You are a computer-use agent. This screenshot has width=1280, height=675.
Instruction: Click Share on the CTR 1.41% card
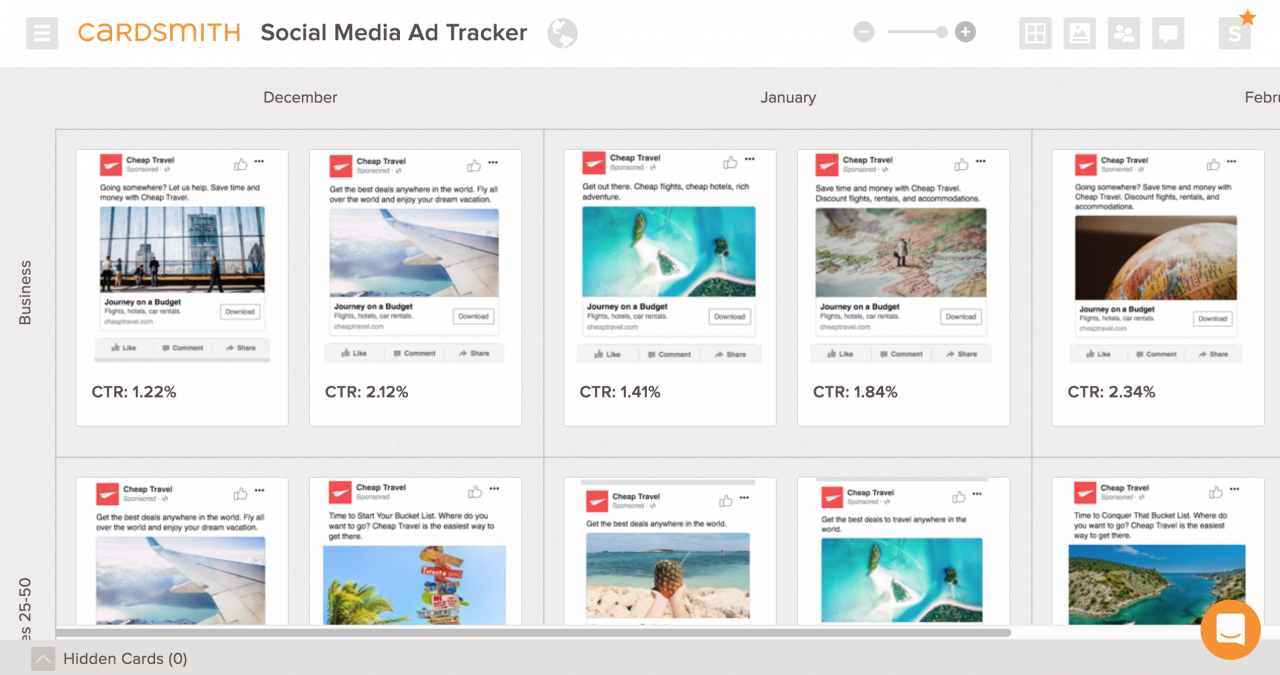point(731,354)
